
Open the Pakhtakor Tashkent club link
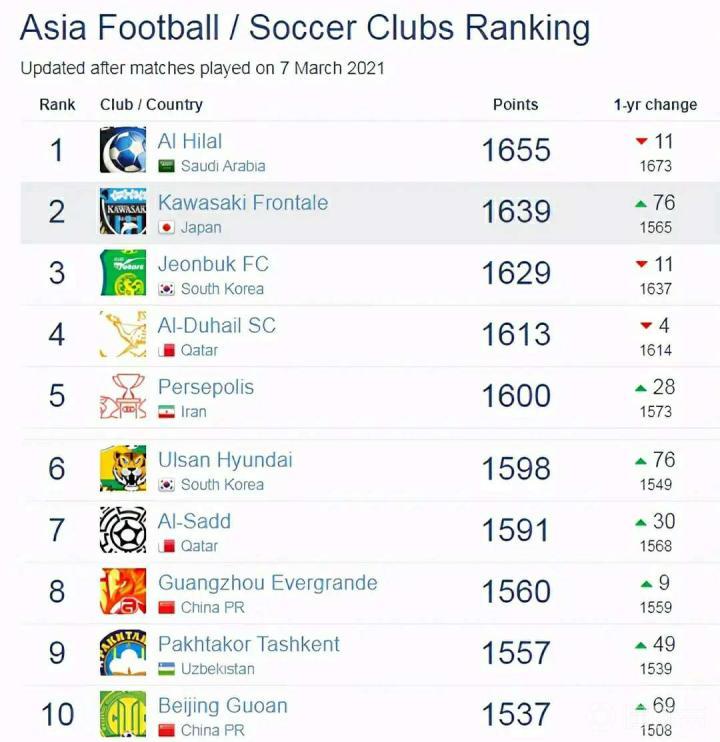(x=249, y=644)
